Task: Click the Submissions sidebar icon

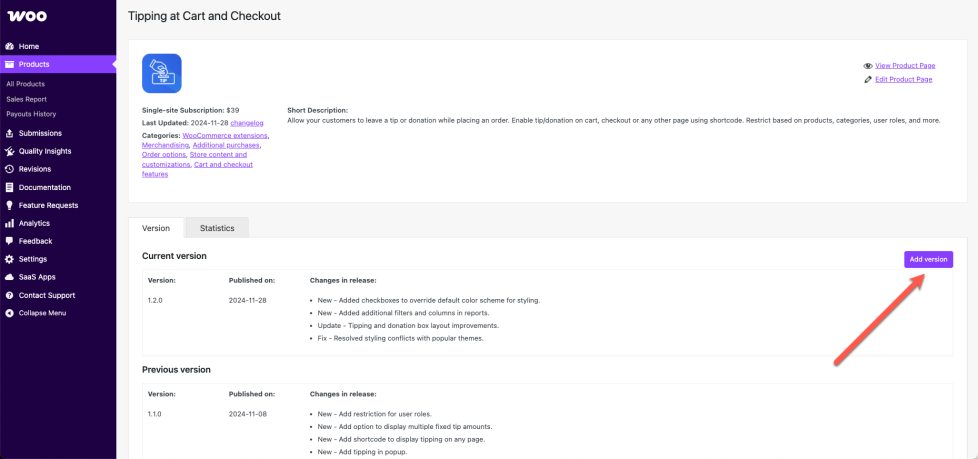Action: pyautogui.click(x=9, y=133)
